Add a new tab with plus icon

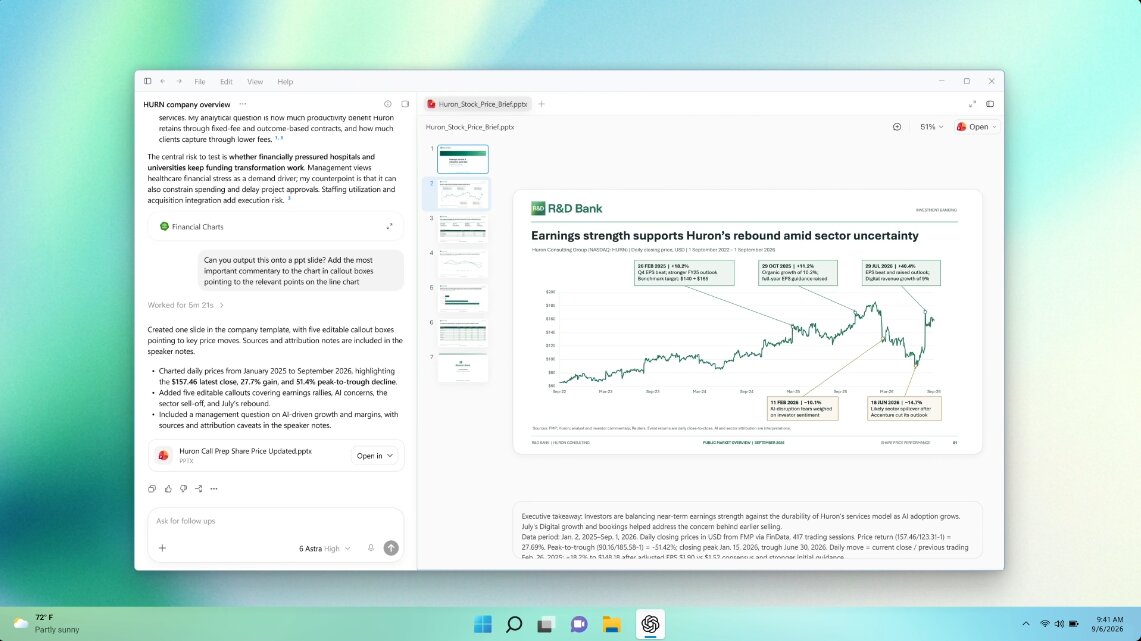pos(541,104)
